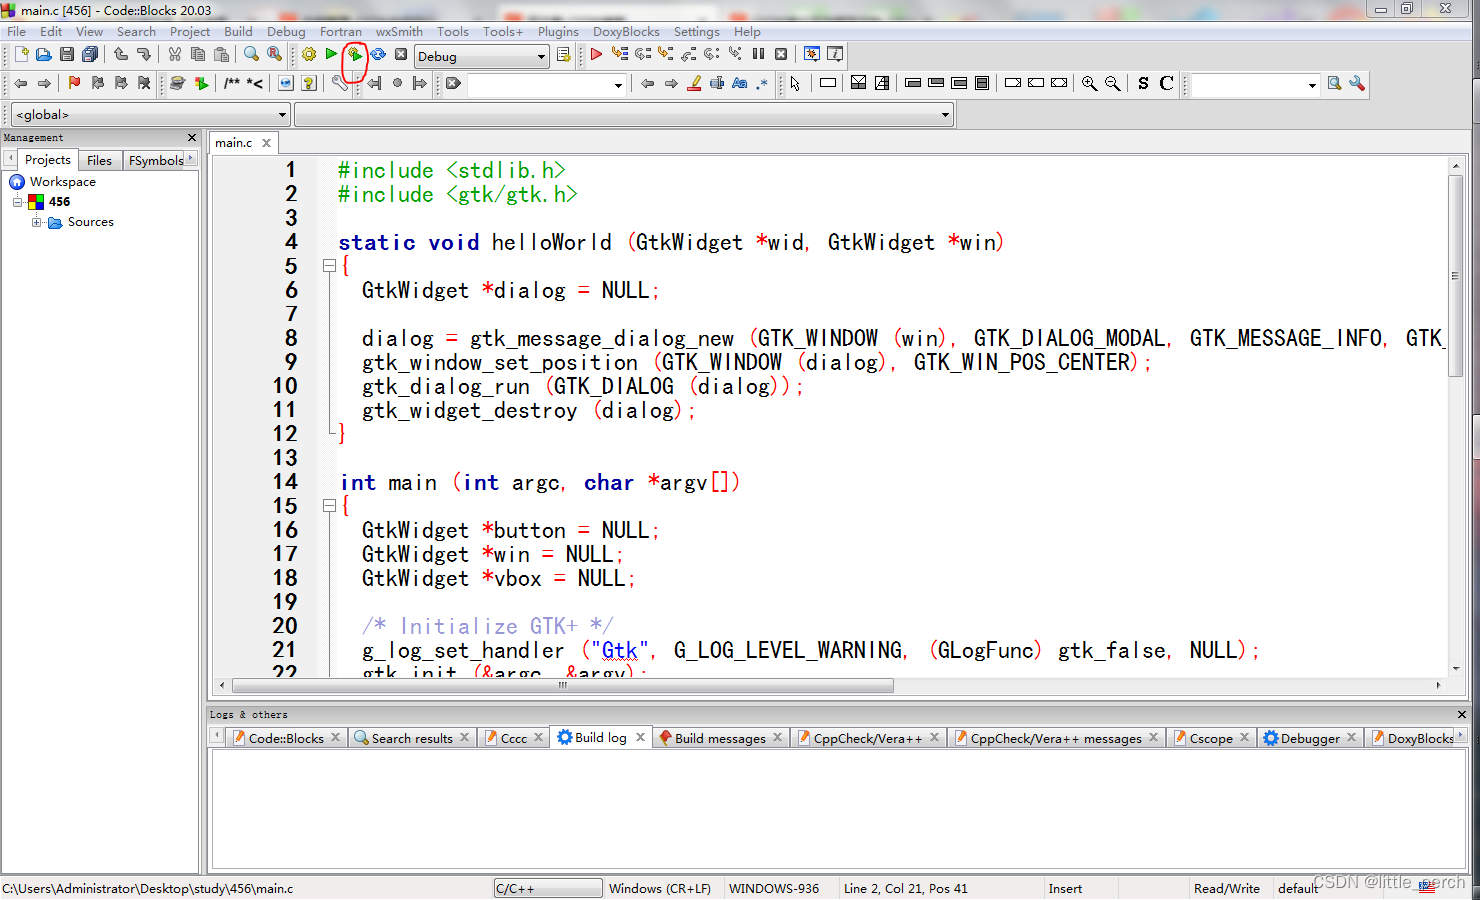This screenshot has width=1480, height=900.
Task: Open the Plugins menu
Action: [558, 32]
